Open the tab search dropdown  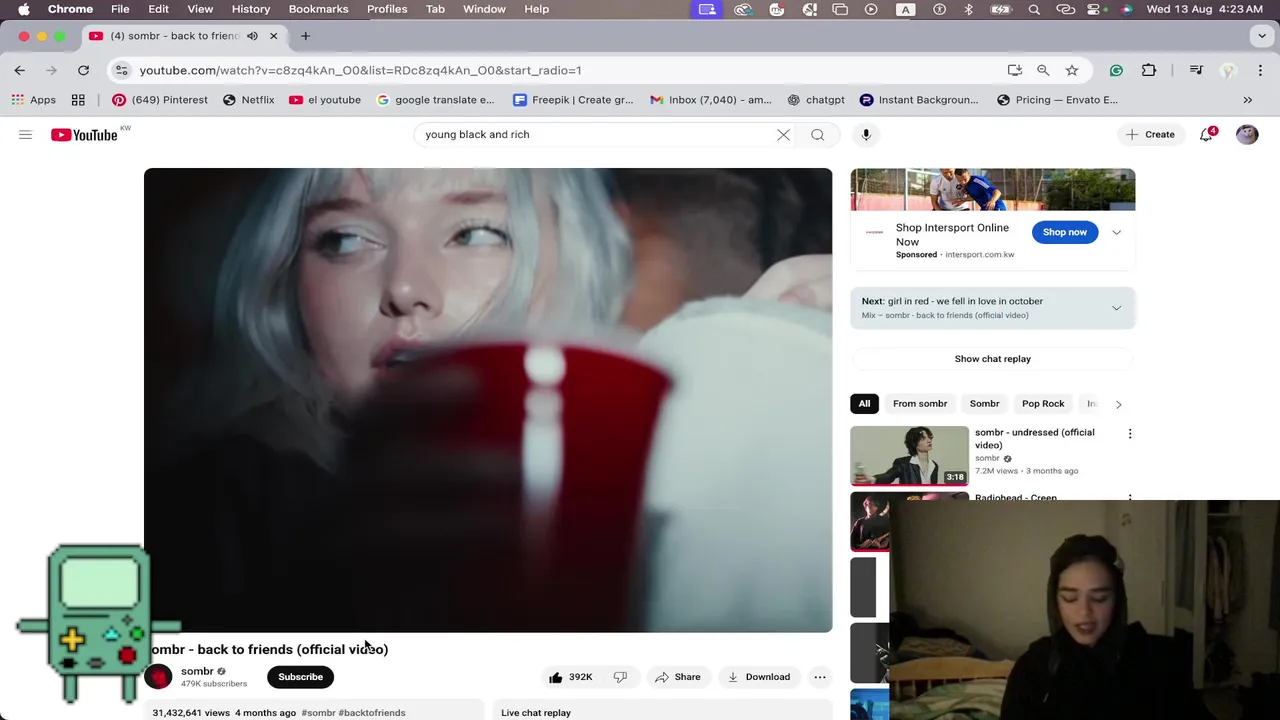(x=1262, y=36)
